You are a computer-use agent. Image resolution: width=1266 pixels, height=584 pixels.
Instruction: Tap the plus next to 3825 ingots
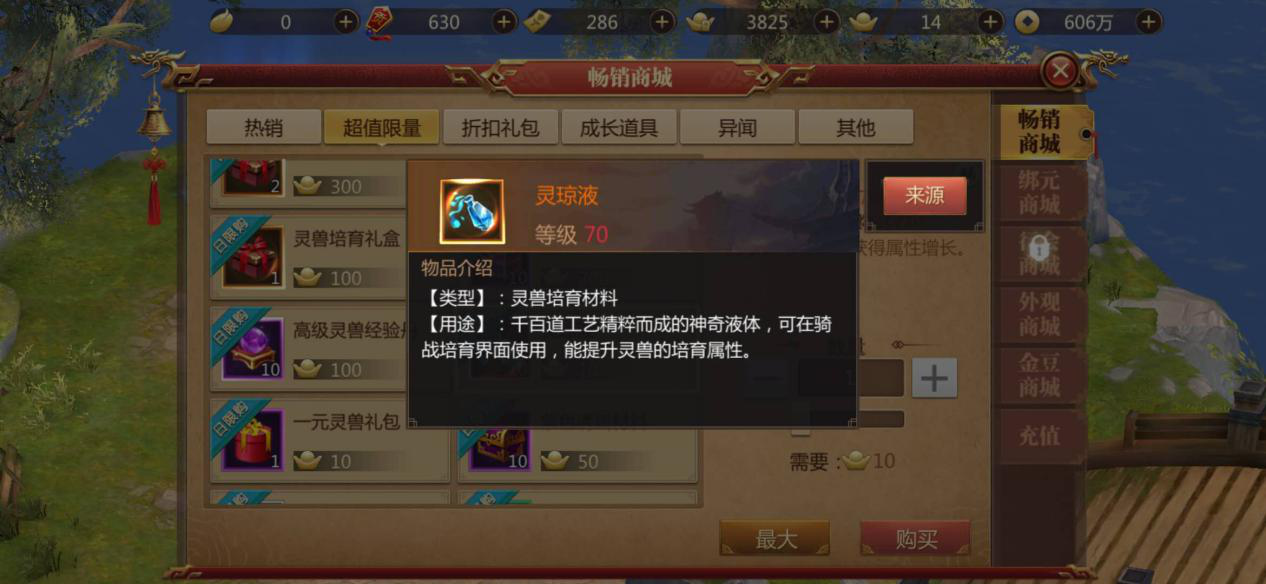827,22
